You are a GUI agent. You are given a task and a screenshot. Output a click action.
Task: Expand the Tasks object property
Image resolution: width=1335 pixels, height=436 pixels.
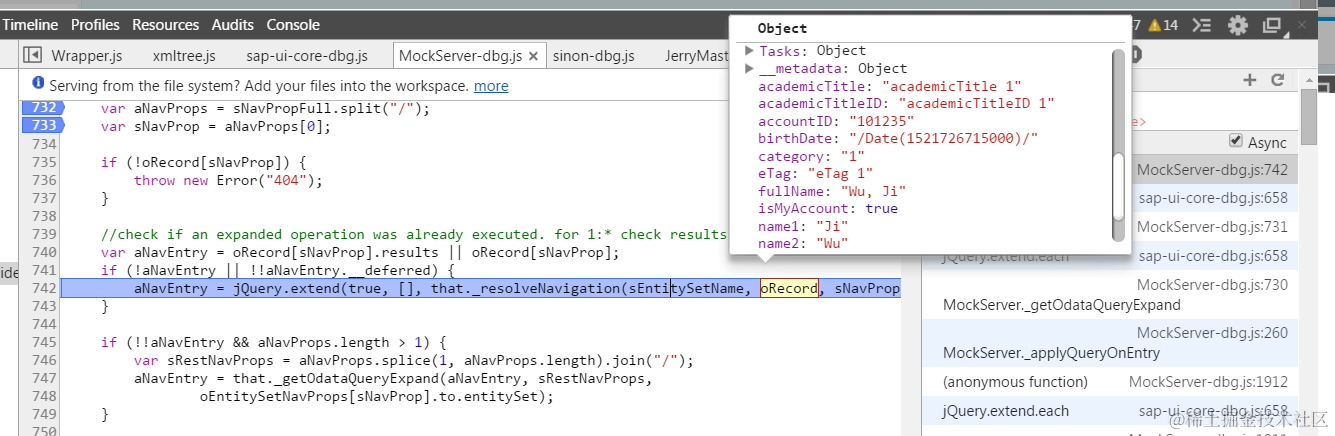click(751, 51)
